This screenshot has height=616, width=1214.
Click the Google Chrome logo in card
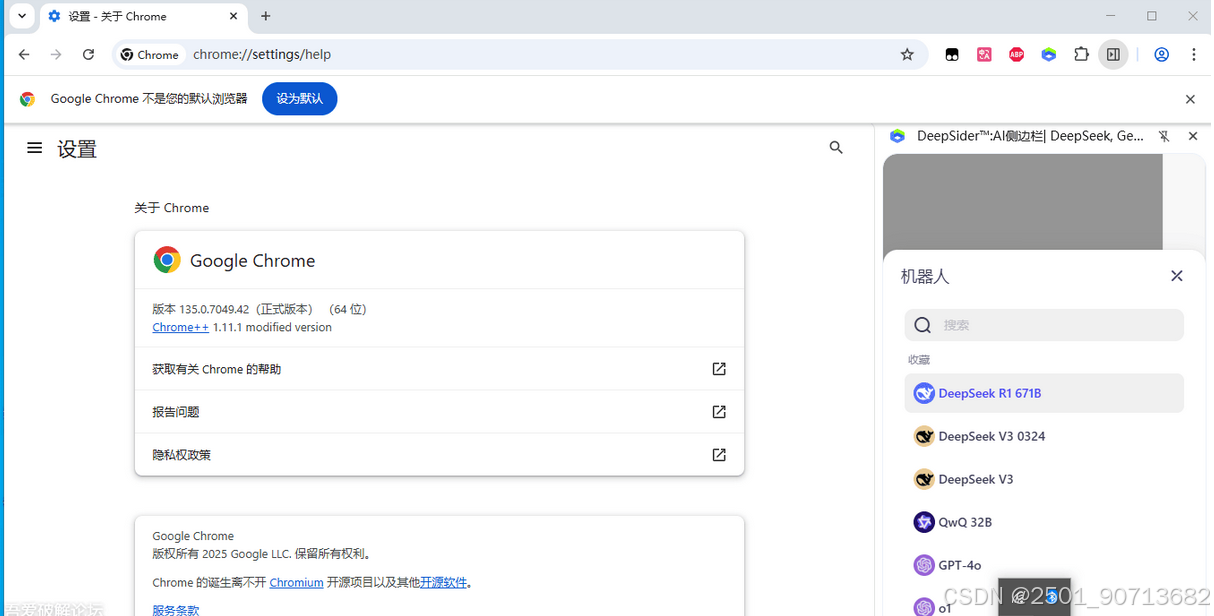[167, 260]
